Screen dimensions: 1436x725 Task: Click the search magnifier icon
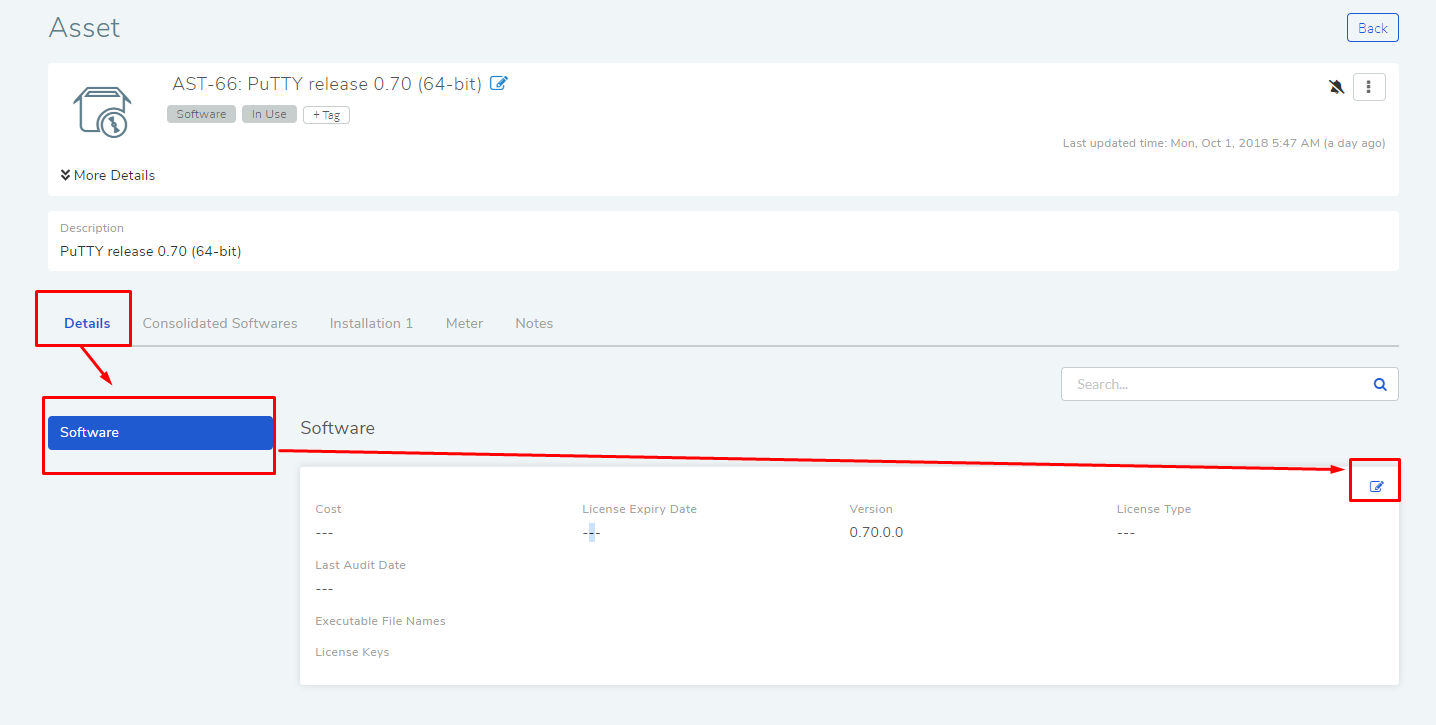(x=1380, y=384)
